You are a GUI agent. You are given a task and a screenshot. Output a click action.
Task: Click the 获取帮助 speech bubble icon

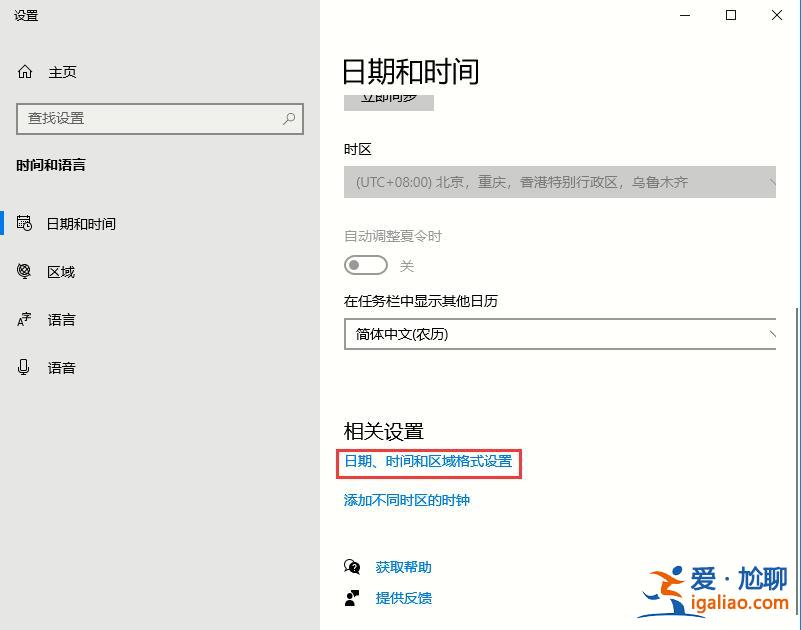[x=352, y=566]
